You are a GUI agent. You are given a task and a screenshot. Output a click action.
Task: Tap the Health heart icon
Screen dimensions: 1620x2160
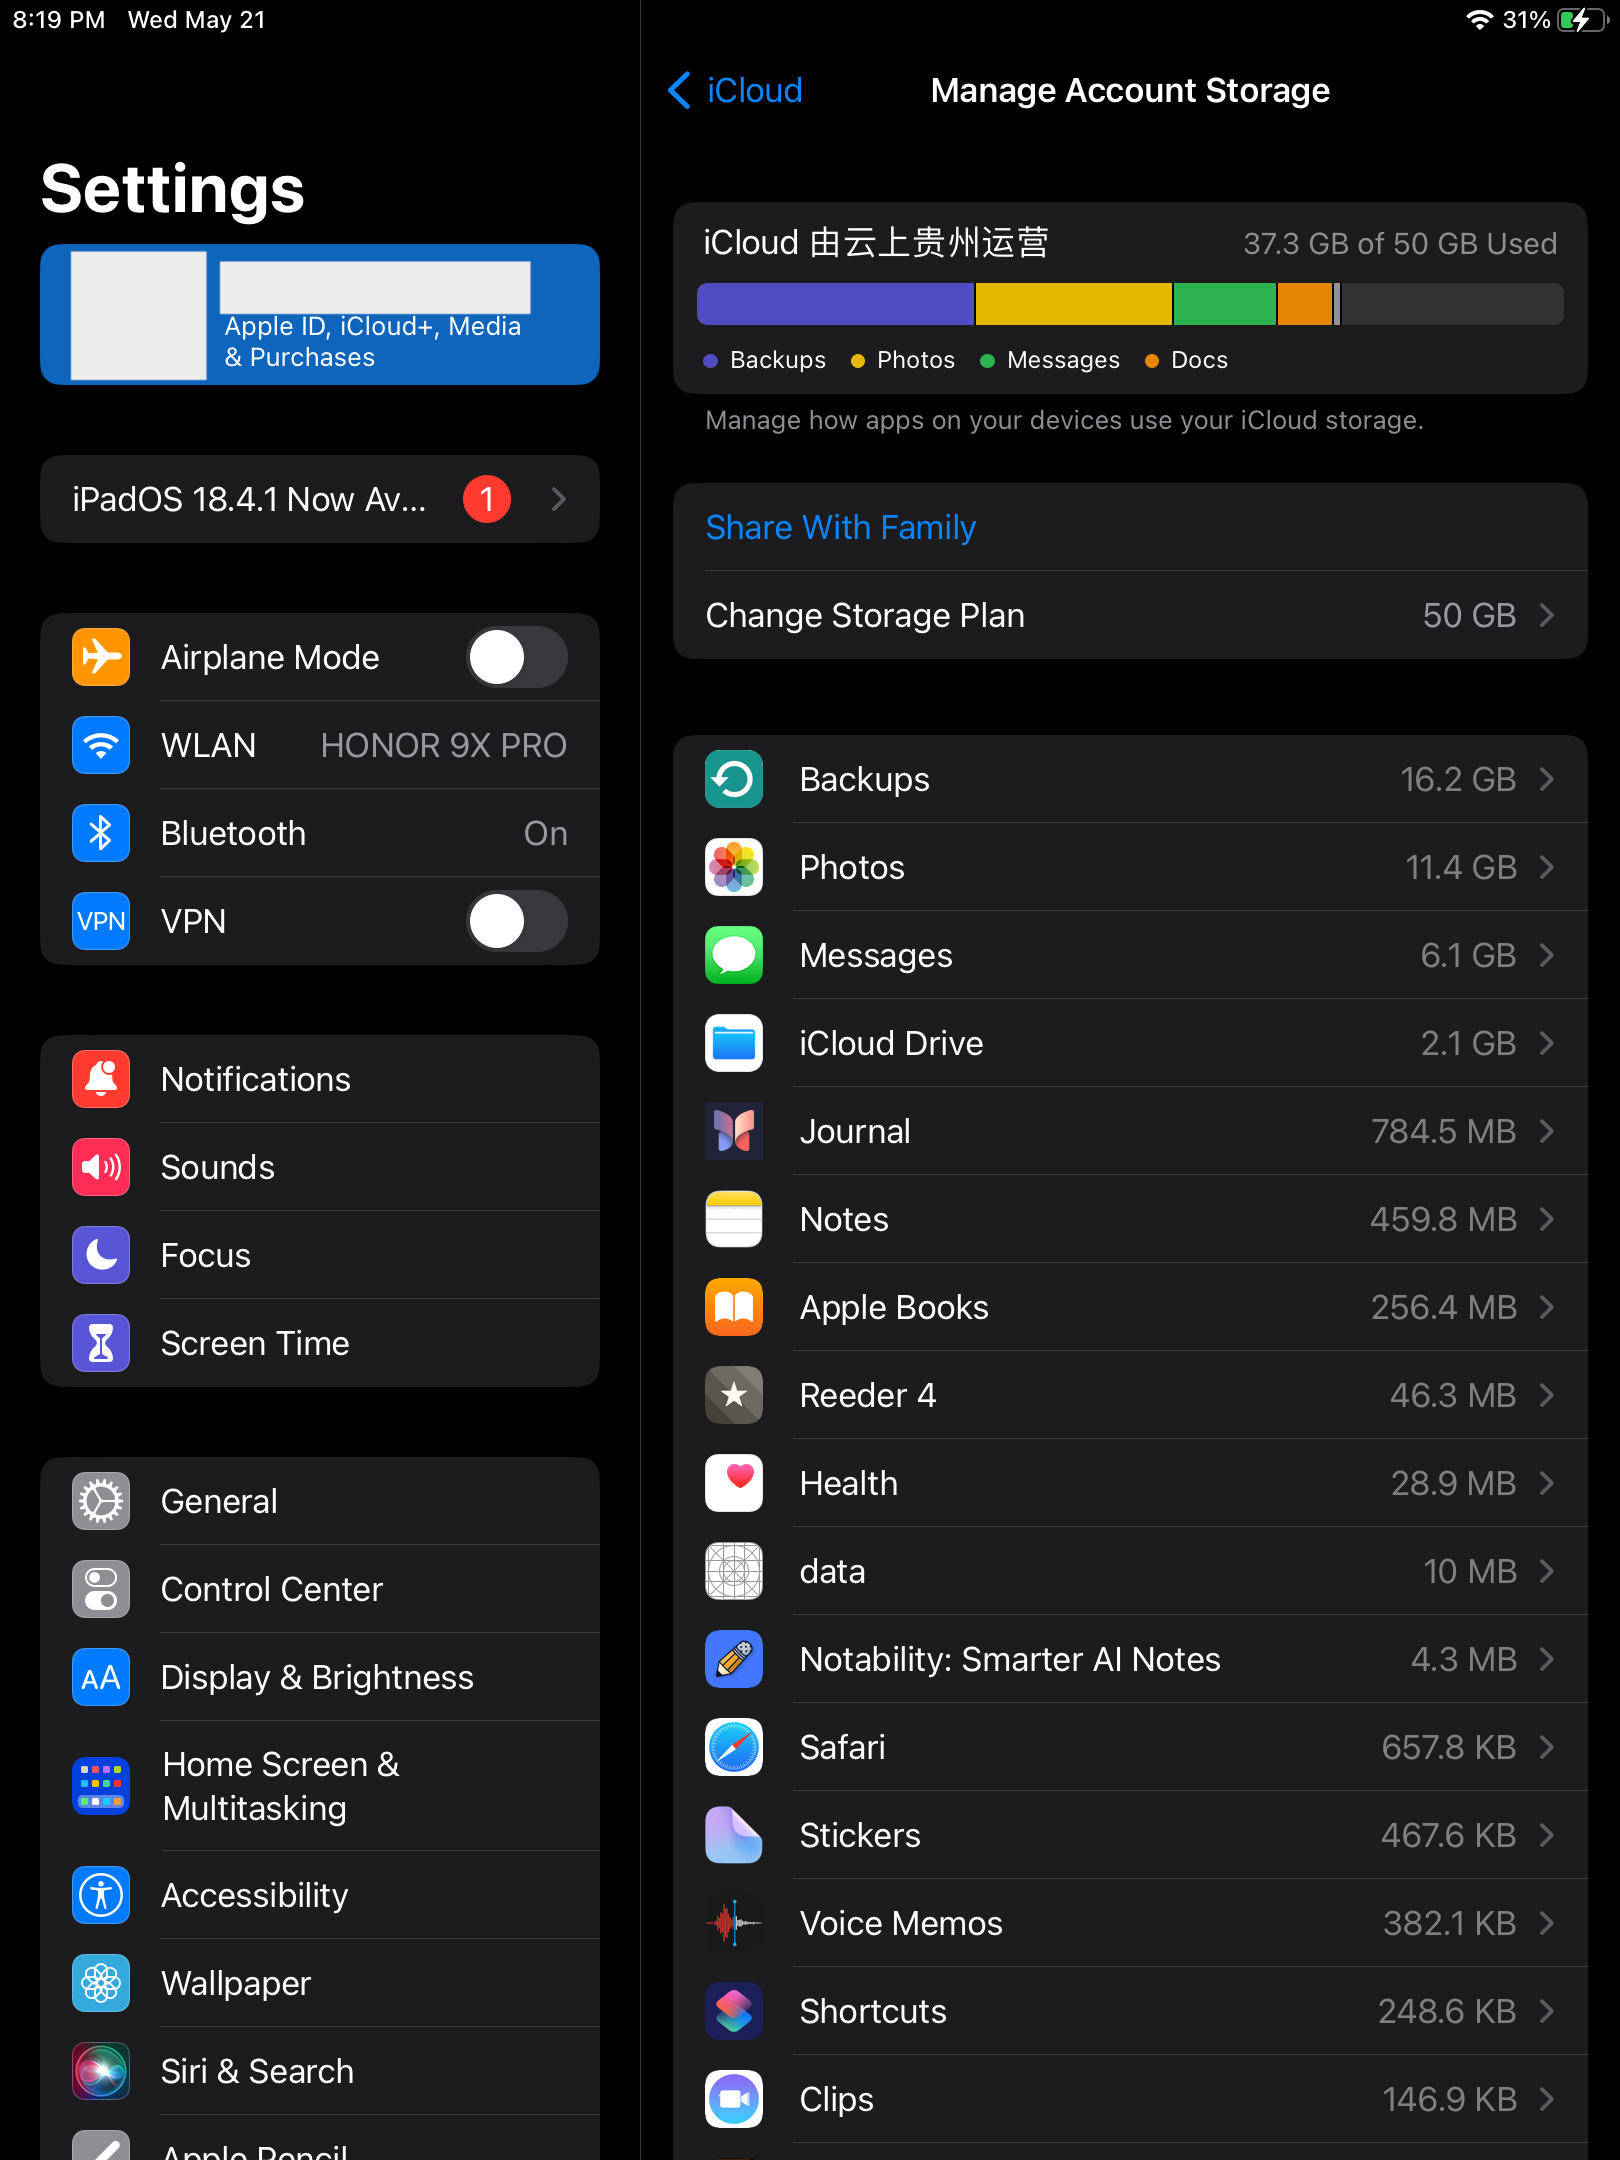click(734, 1483)
